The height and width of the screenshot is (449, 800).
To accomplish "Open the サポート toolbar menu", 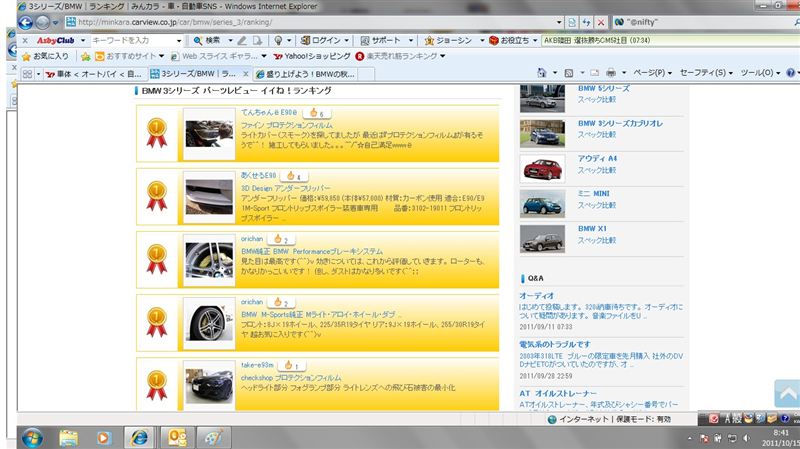I will click(x=386, y=40).
